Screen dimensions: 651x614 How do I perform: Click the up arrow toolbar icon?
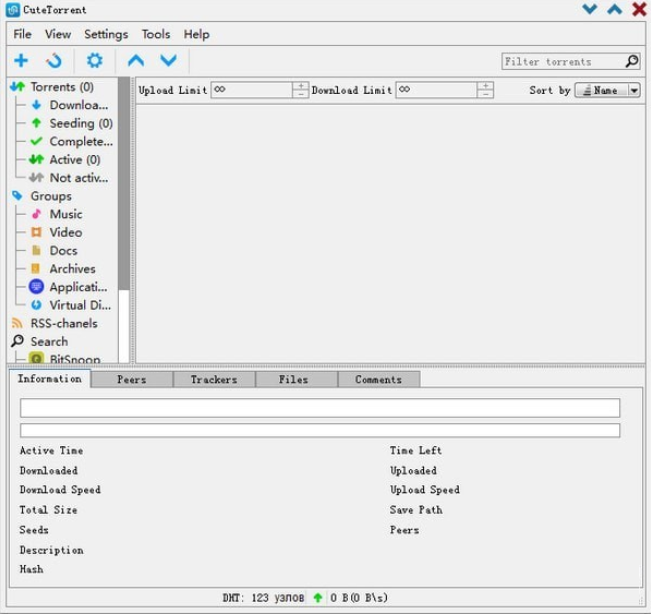(135, 61)
